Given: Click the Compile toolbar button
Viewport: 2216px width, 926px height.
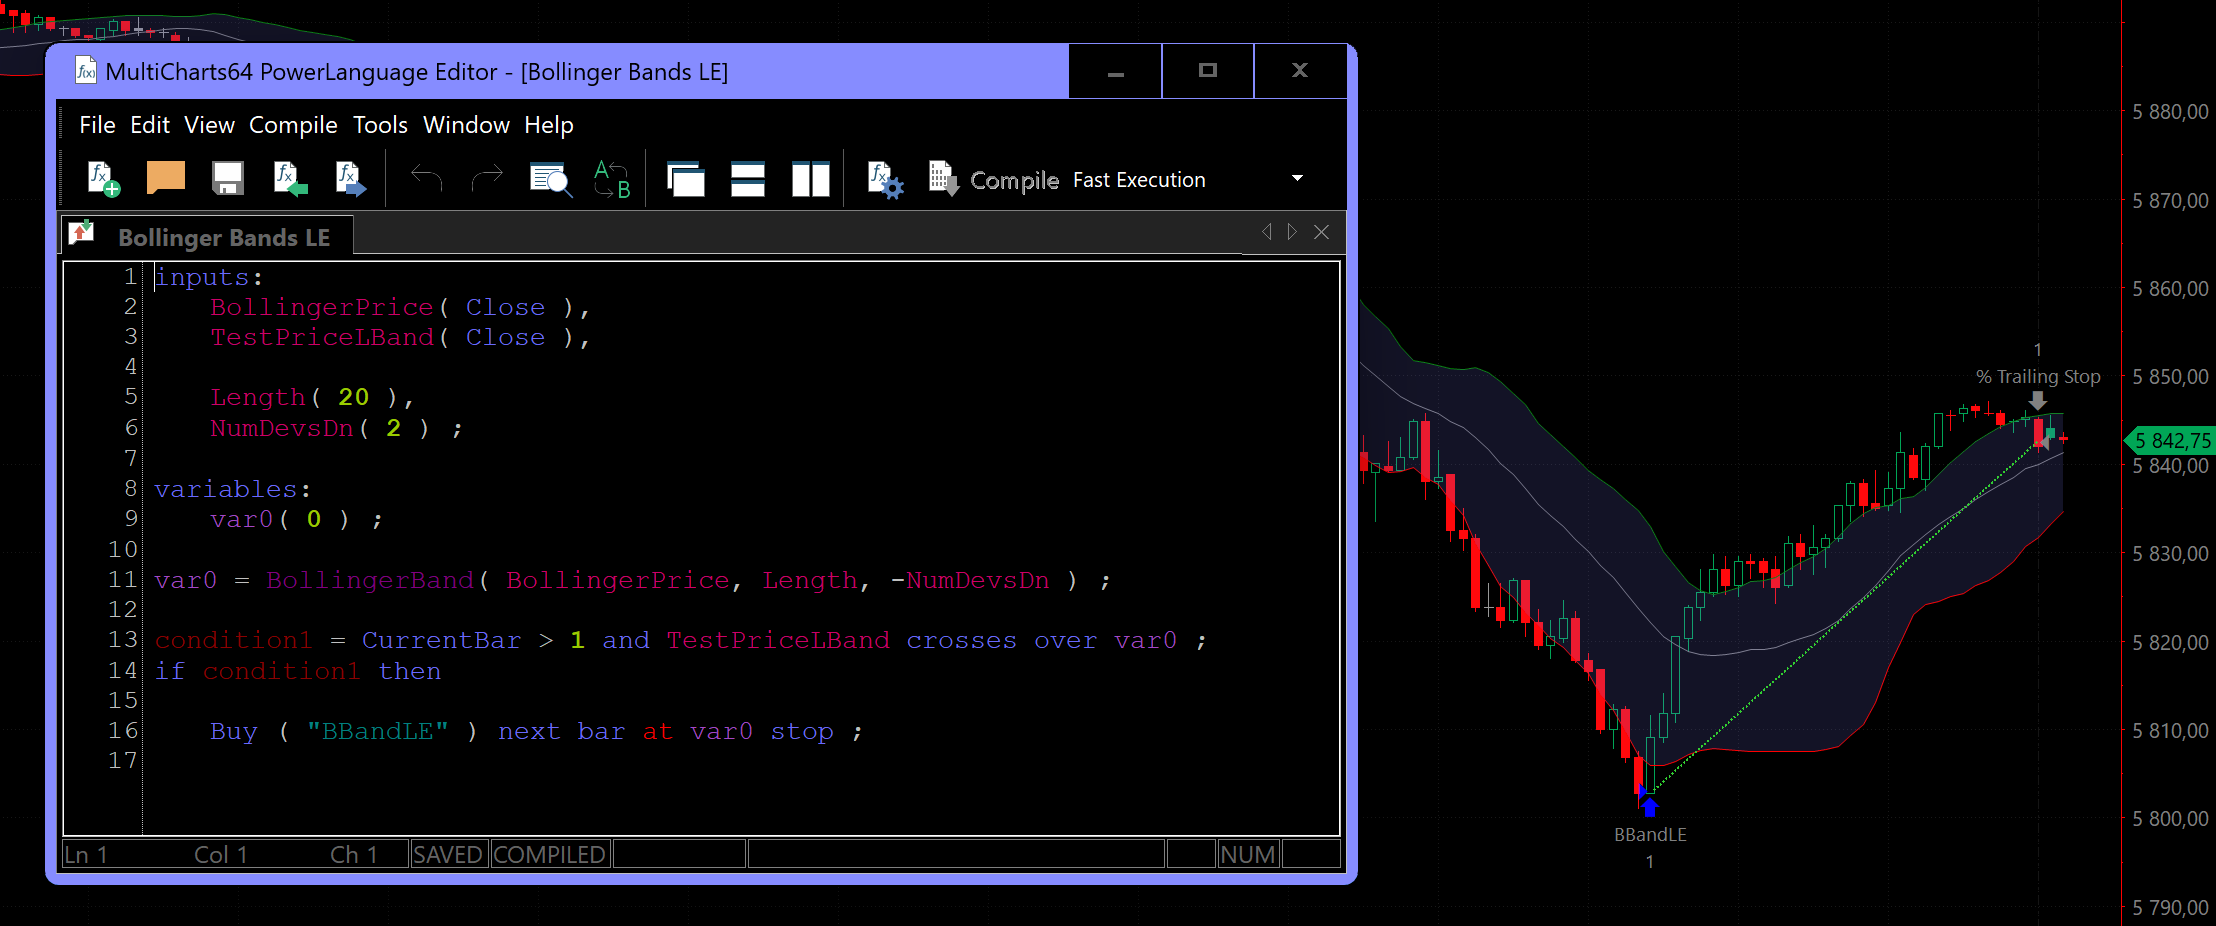Looking at the screenshot, I should click(x=1015, y=180).
